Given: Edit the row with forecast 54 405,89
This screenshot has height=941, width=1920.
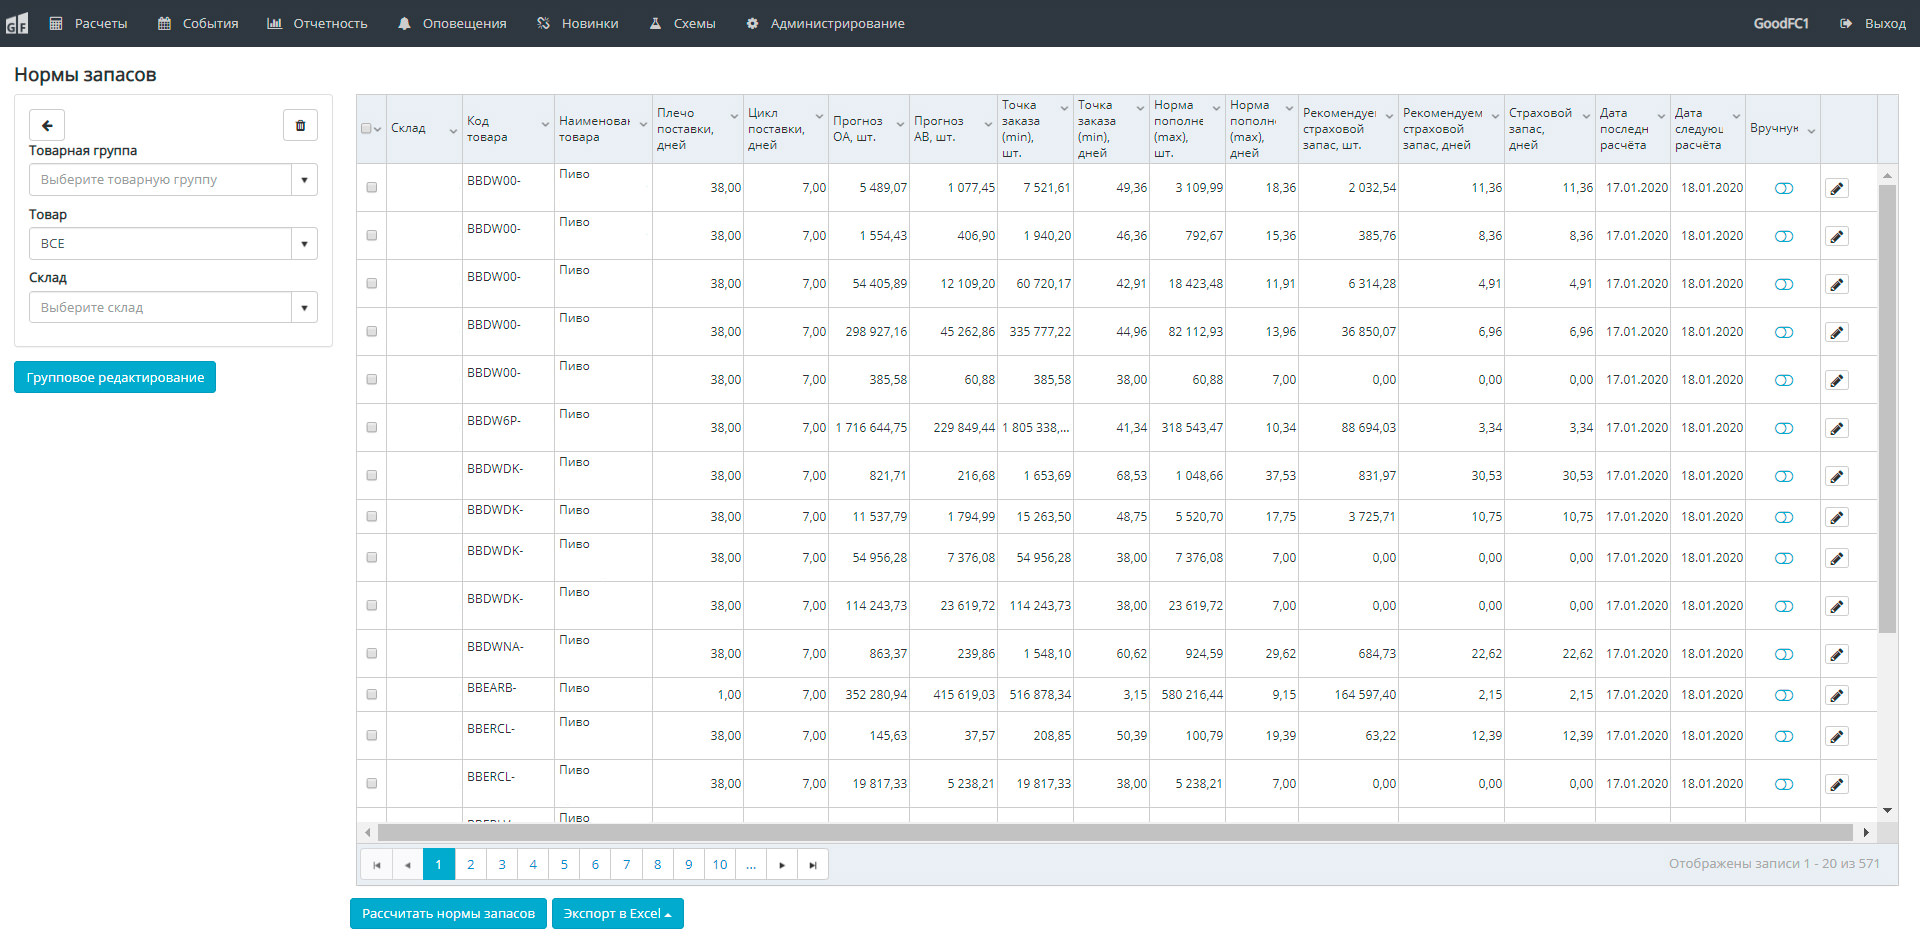Looking at the screenshot, I should point(1837,284).
